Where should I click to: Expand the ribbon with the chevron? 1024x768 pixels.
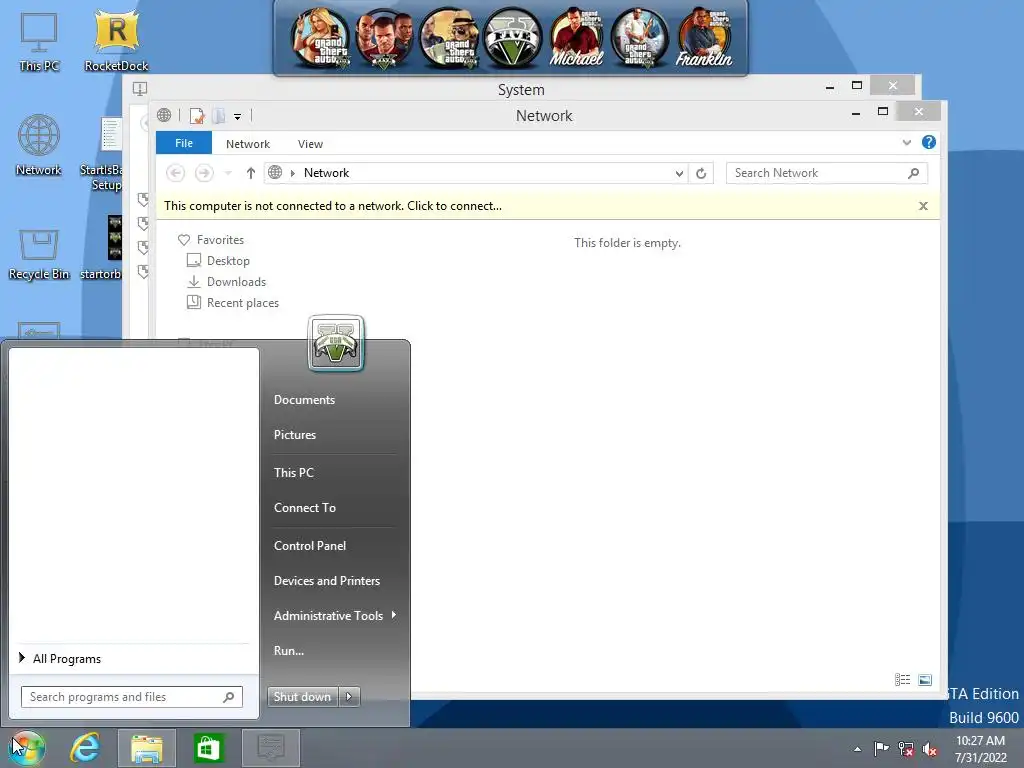[x=906, y=142]
